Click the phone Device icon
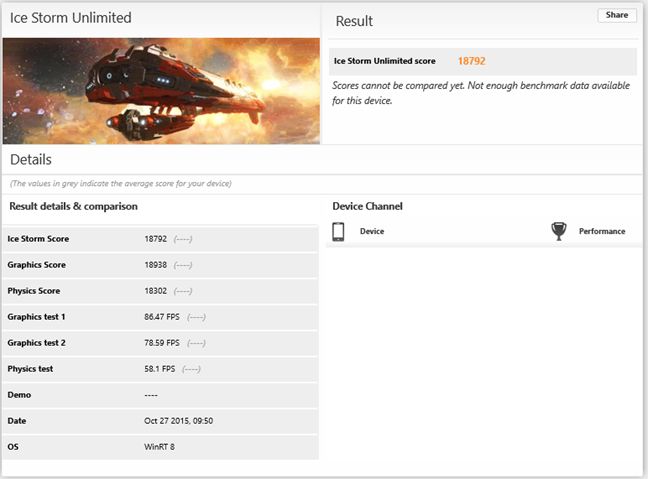 338,231
